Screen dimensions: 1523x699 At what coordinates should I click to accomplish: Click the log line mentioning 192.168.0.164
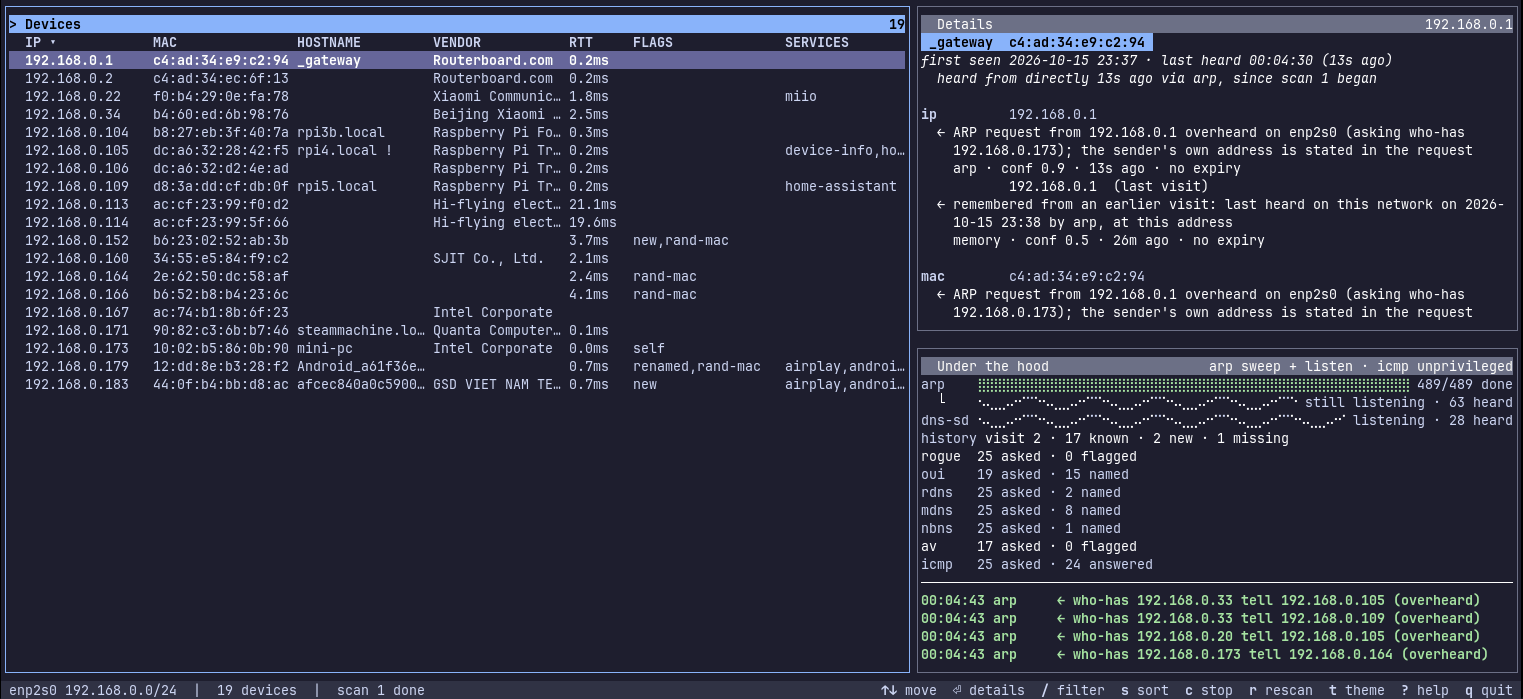click(x=1205, y=655)
